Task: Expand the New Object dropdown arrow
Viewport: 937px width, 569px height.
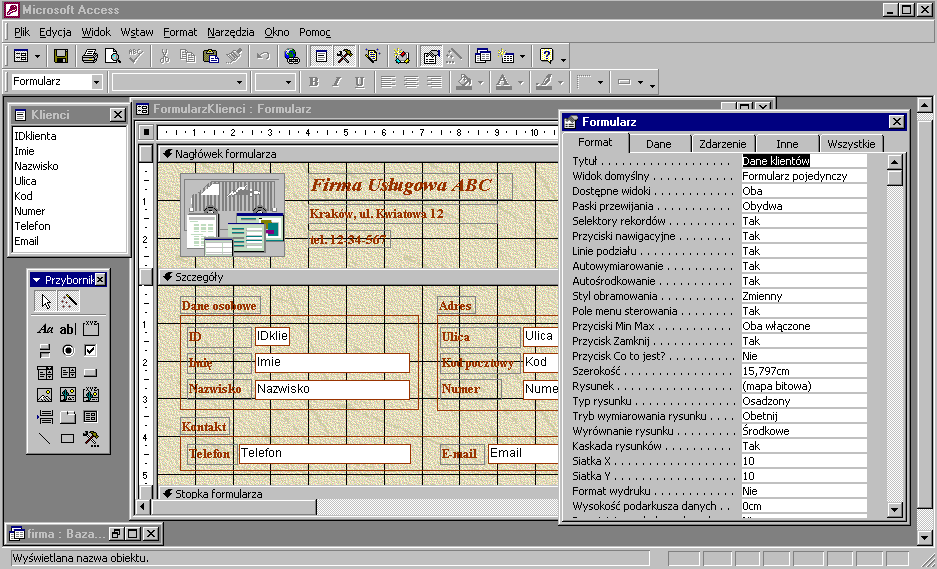Action: (x=522, y=56)
